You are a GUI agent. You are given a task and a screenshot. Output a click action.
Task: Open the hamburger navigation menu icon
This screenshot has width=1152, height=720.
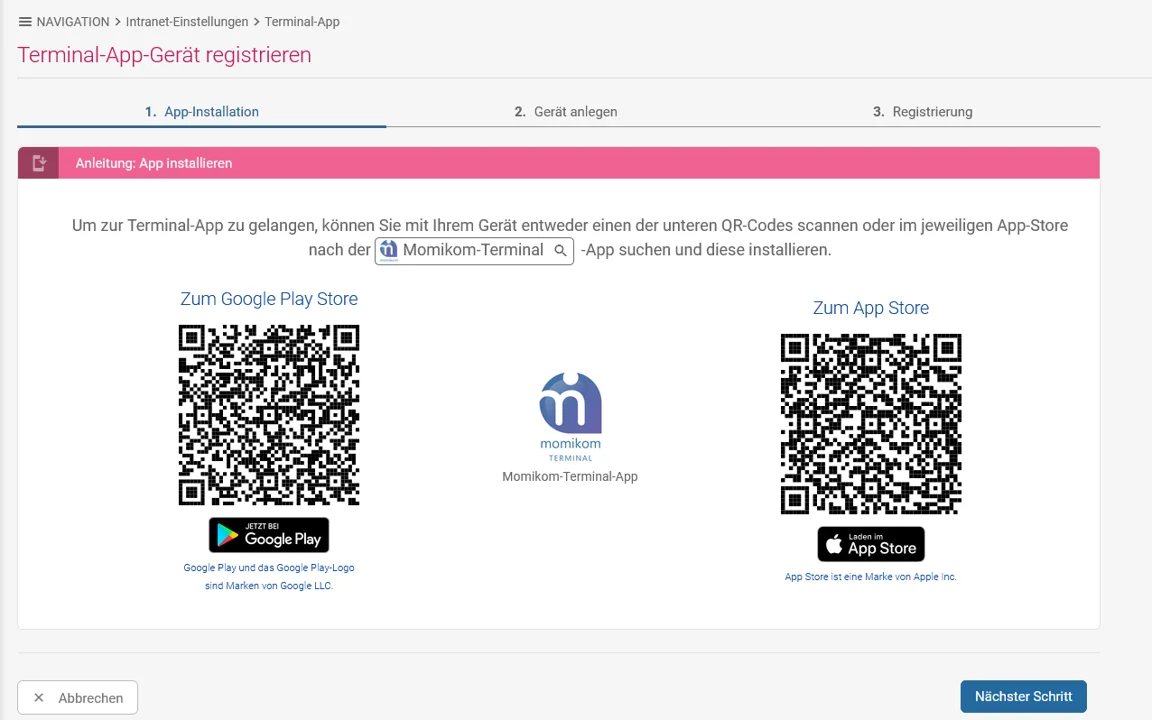(25, 22)
